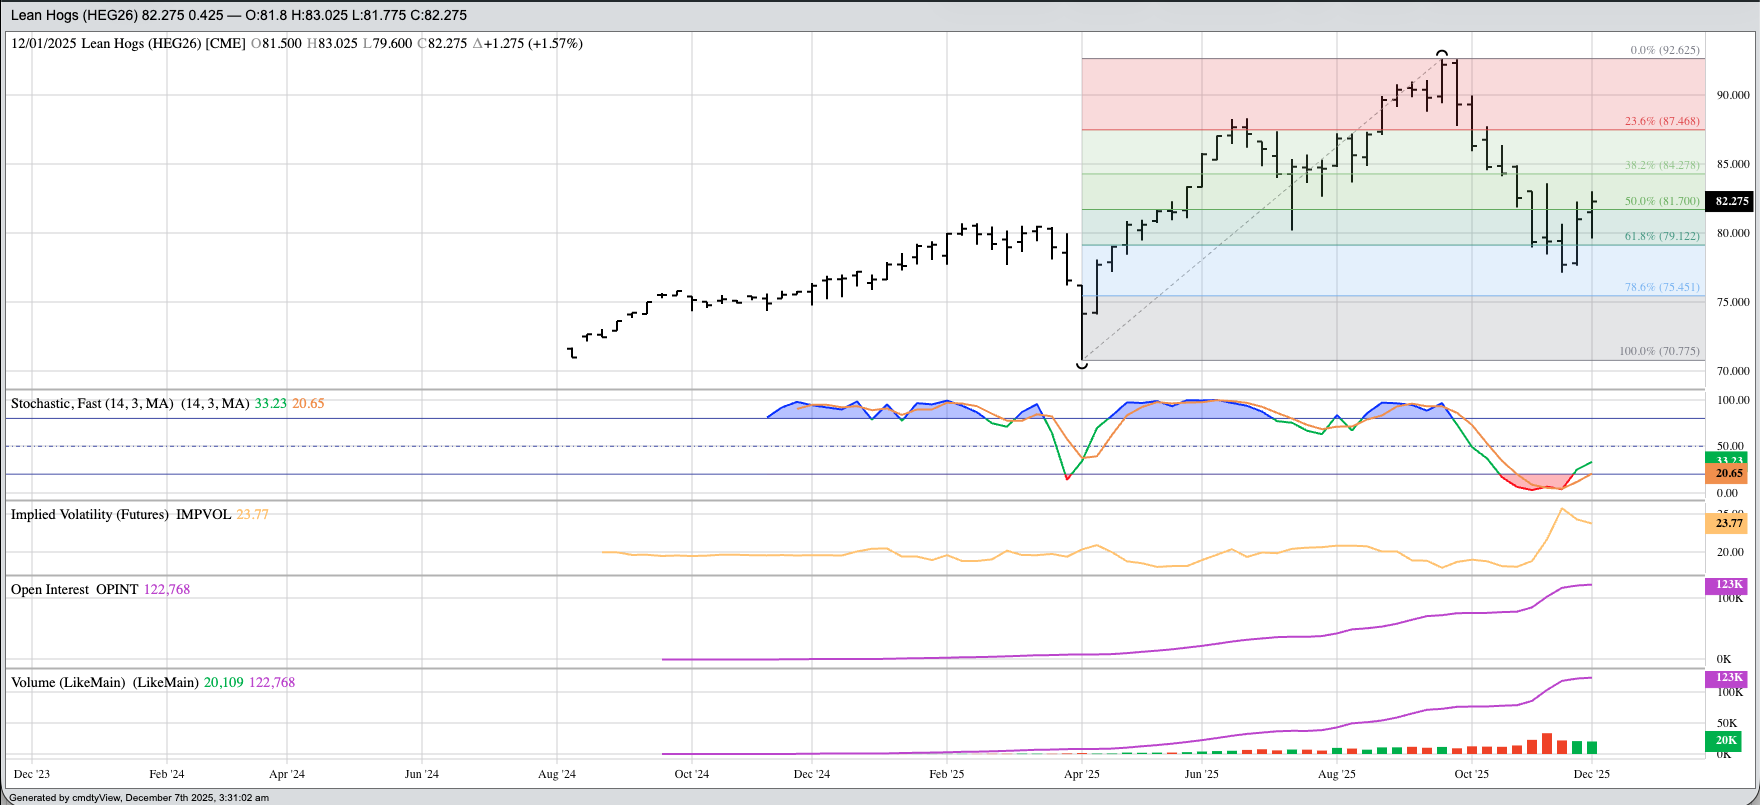The image size is (1760, 805).
Task: Click the orange 20.65 stochastic value tag
Action: tap(1729, 474)
